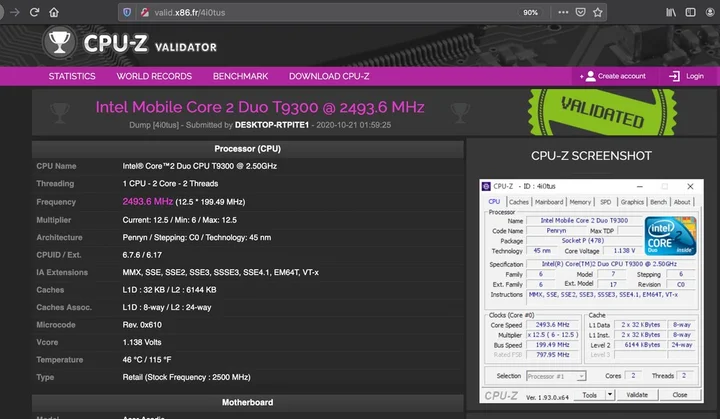Click the CPU-Z window purple app icon

486,187
